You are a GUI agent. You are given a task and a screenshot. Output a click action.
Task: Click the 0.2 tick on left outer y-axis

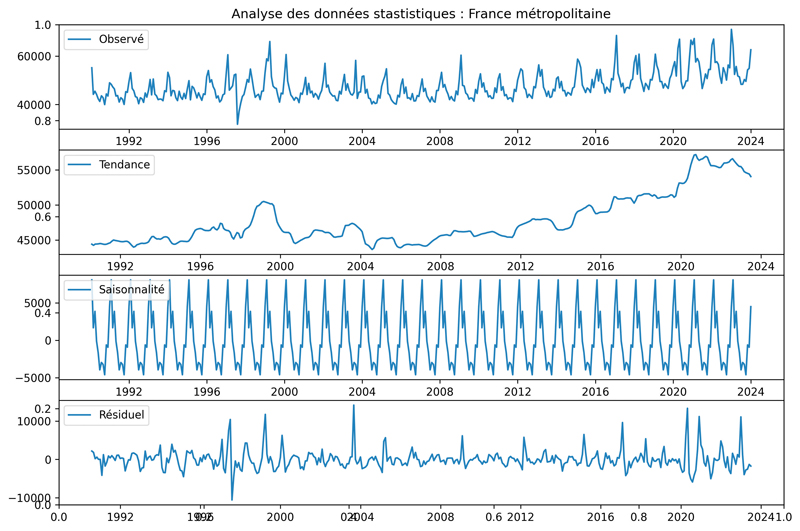coord(43,409)
